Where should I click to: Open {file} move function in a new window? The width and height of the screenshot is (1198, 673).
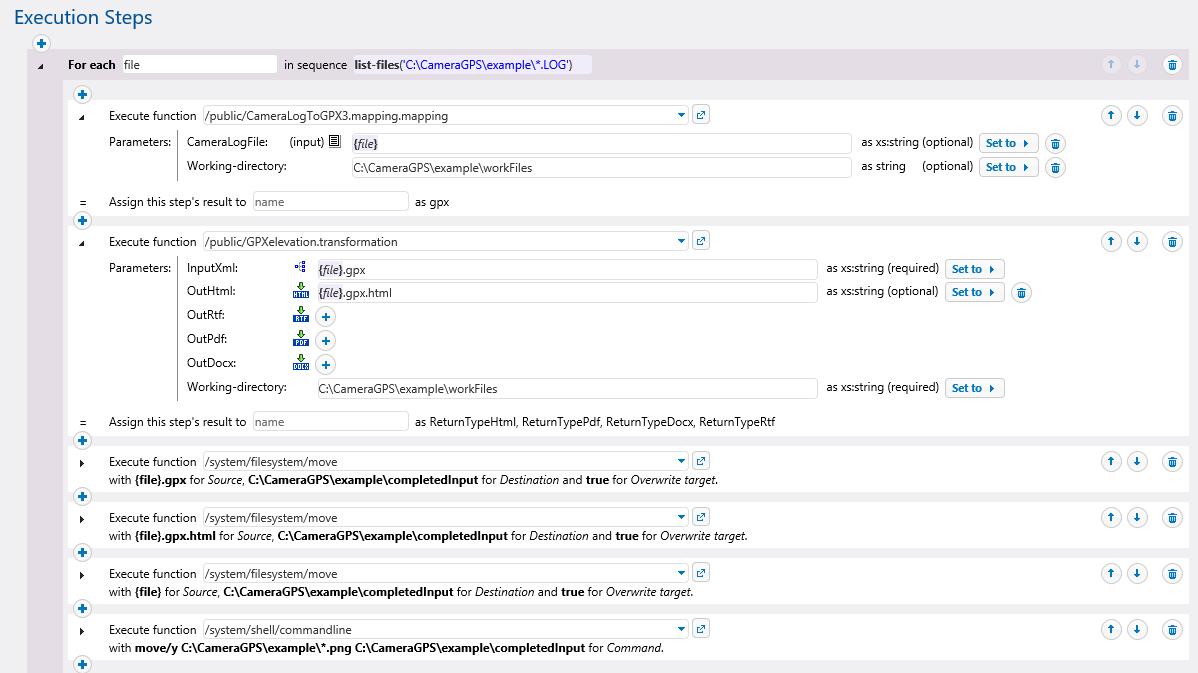click(x=701, y=573)
